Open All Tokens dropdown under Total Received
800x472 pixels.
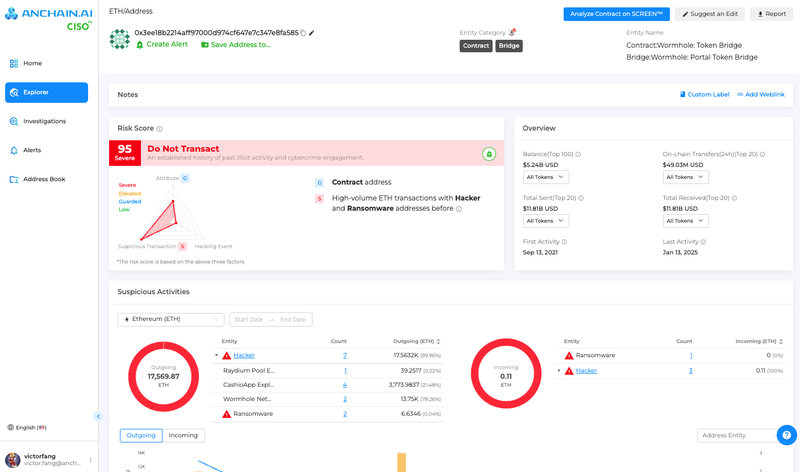(x=685, y=221)
